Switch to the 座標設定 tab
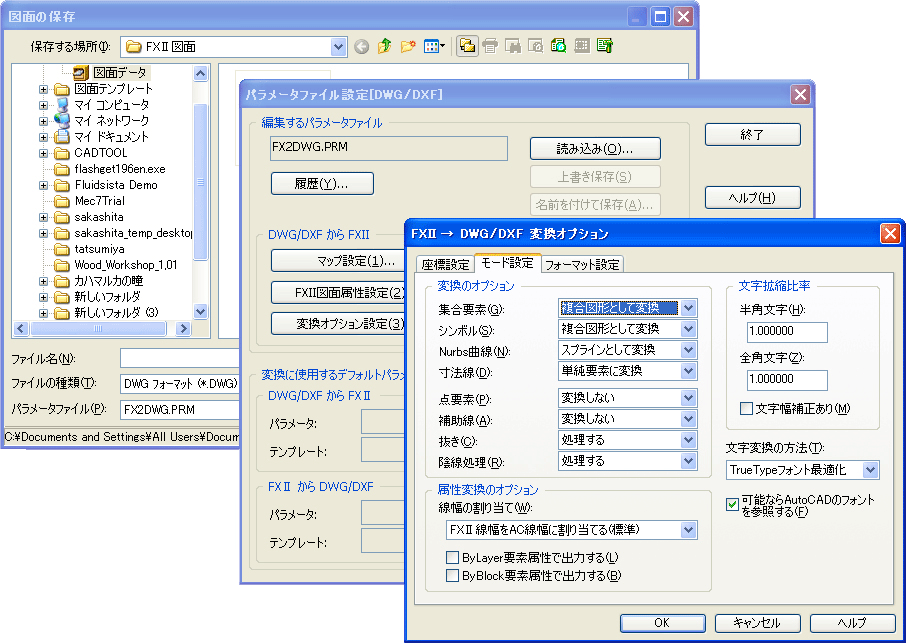This screenshot has height=643, width=906. [x=444, y=265]
